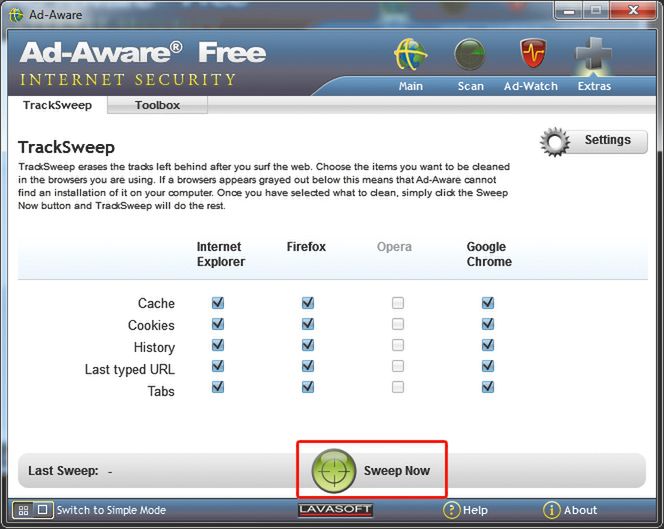Click the Ad-Aware title bar app icon

point(16,15)
